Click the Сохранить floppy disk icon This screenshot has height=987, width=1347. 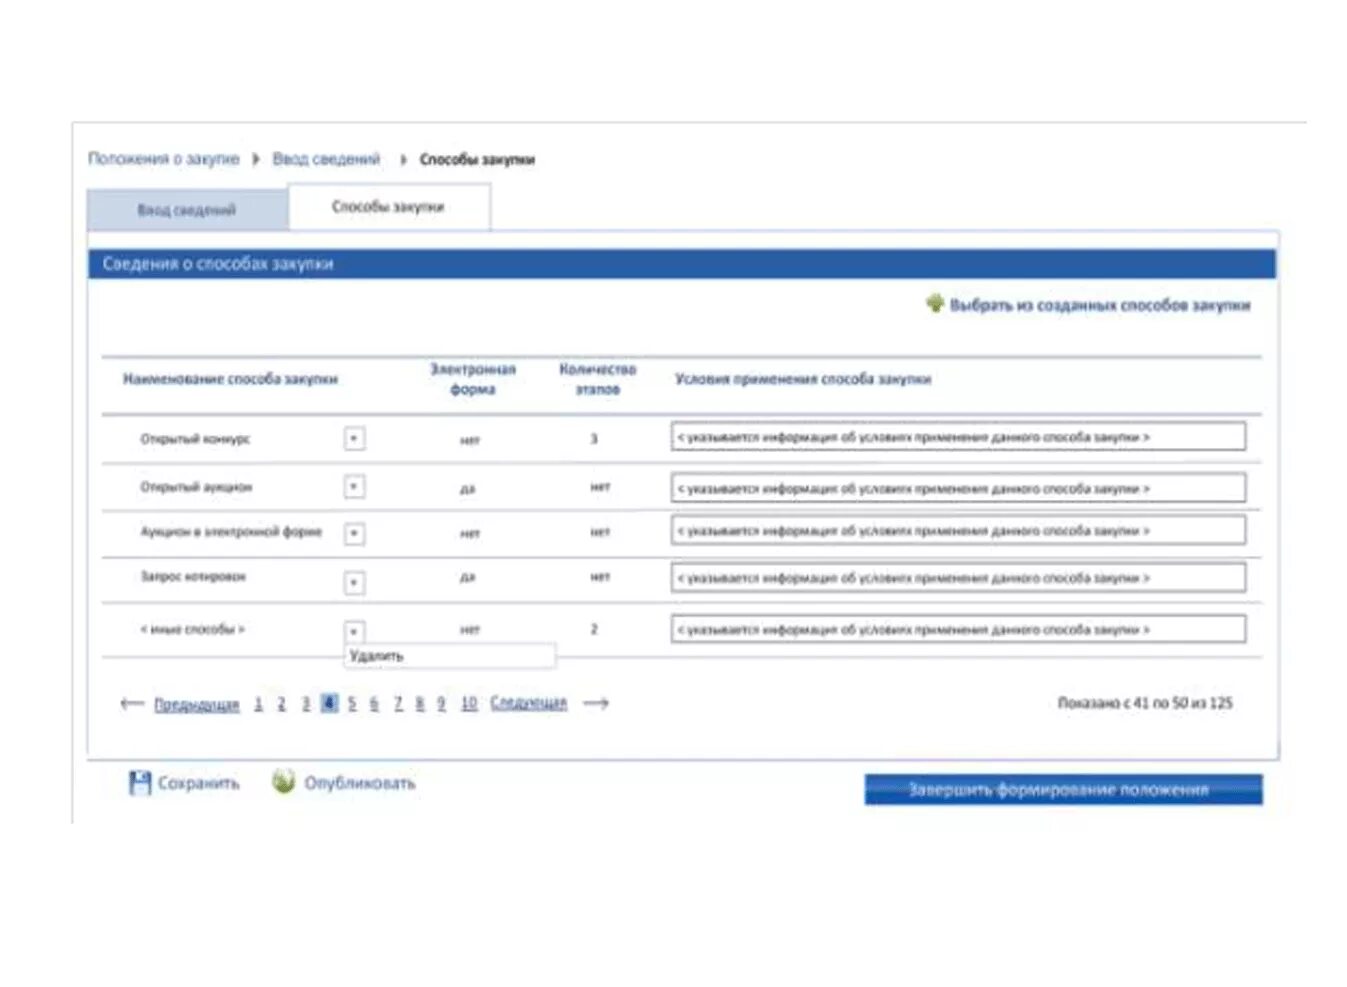coord(140,782)
